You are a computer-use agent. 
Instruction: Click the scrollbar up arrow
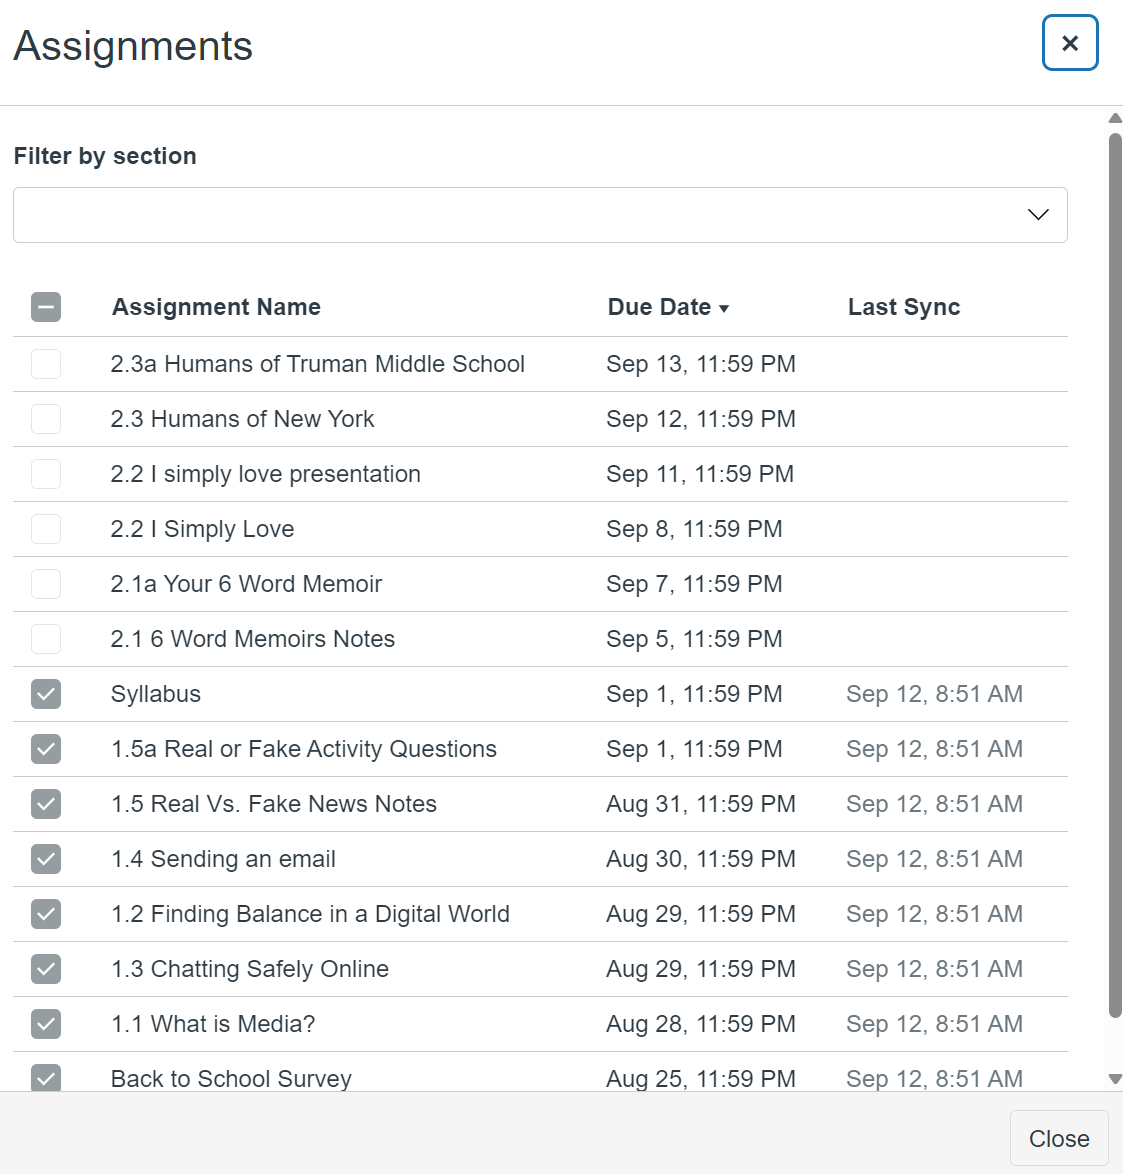(x=1115, y=119)
